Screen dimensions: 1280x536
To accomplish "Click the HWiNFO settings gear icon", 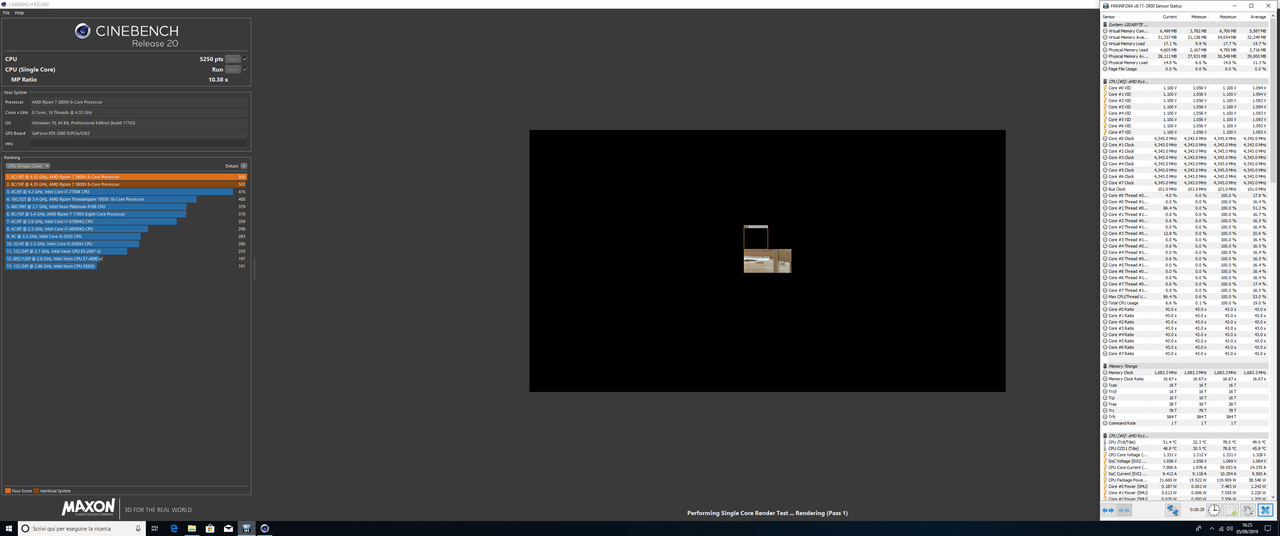I will coord(1247,510).
